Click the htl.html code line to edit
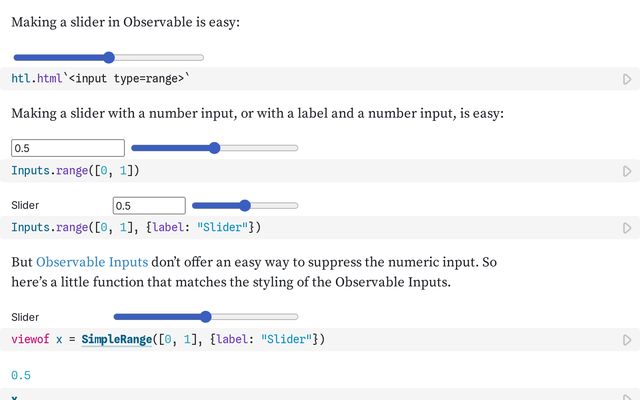 [100, 78]
